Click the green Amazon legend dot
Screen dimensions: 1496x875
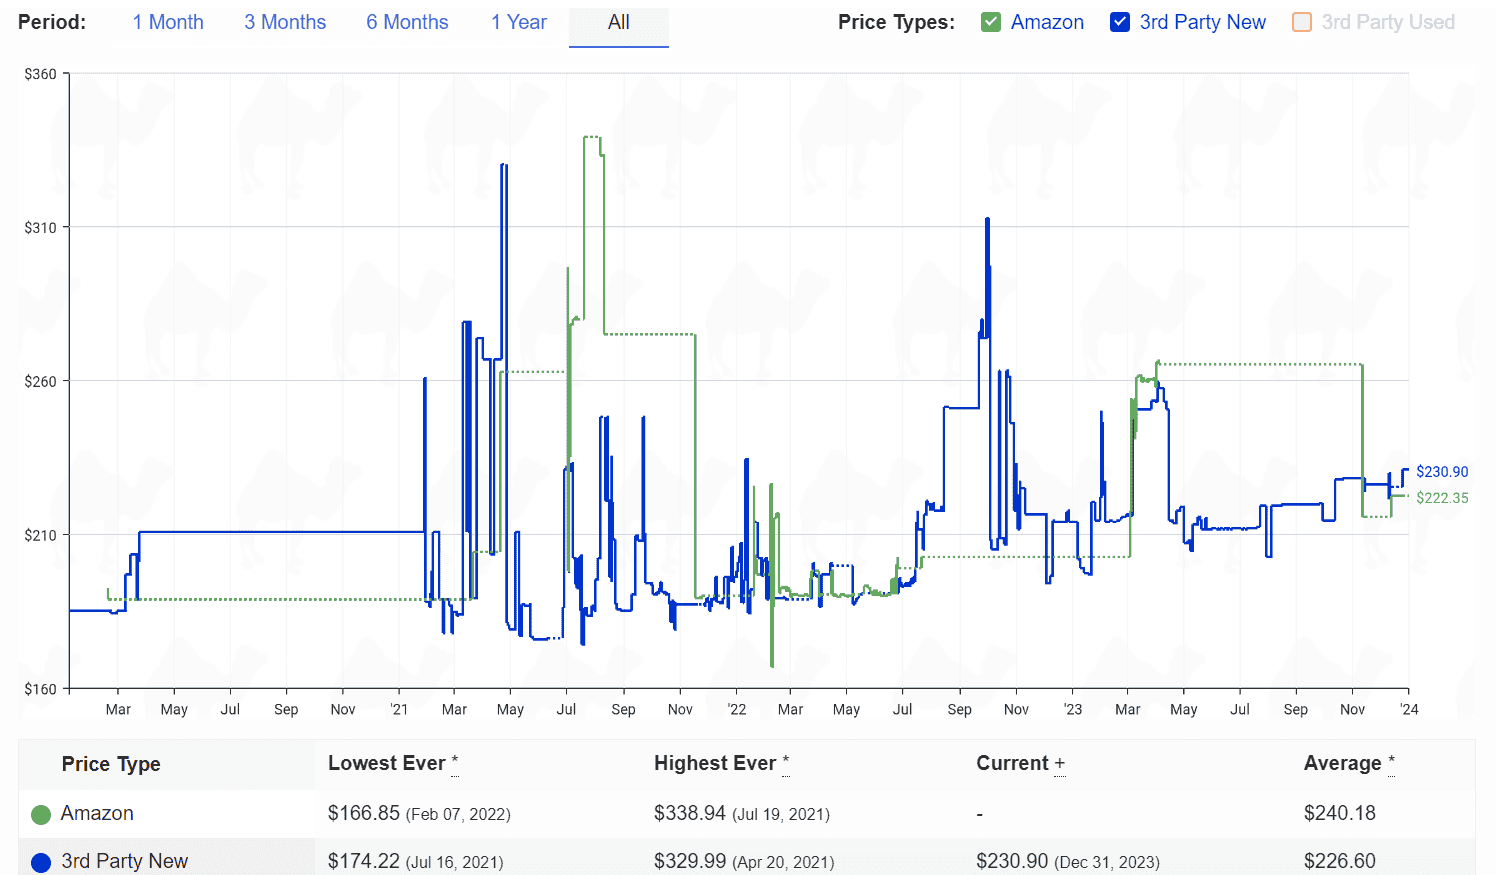coord(41,815)
